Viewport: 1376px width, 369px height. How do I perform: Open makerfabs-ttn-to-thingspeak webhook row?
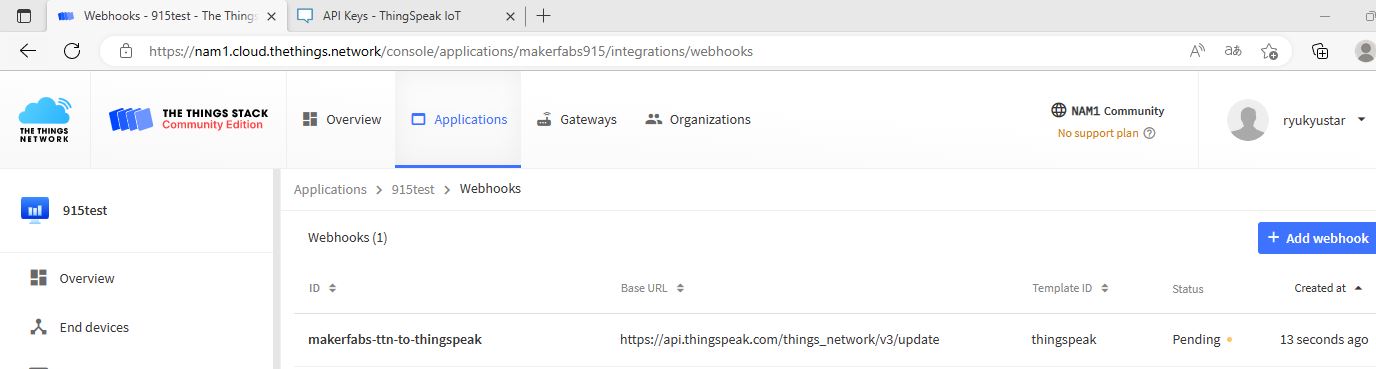tap(834, 340)
